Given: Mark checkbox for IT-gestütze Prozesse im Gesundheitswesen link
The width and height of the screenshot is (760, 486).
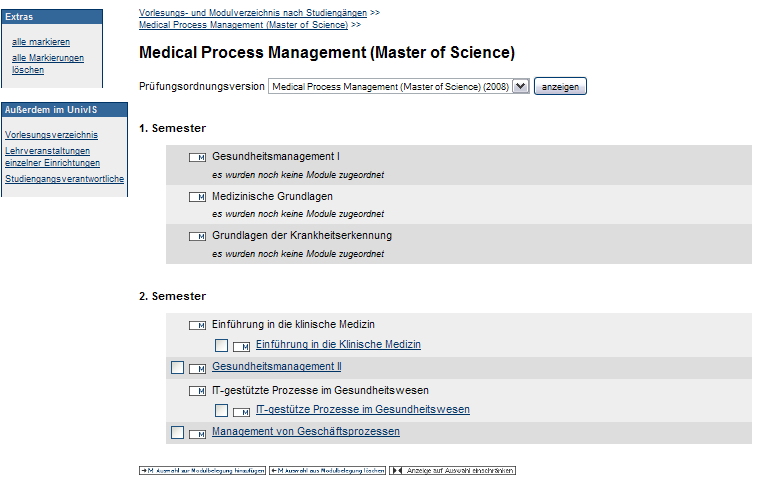Looking at the screenshot, I should (x=222, y=410).
